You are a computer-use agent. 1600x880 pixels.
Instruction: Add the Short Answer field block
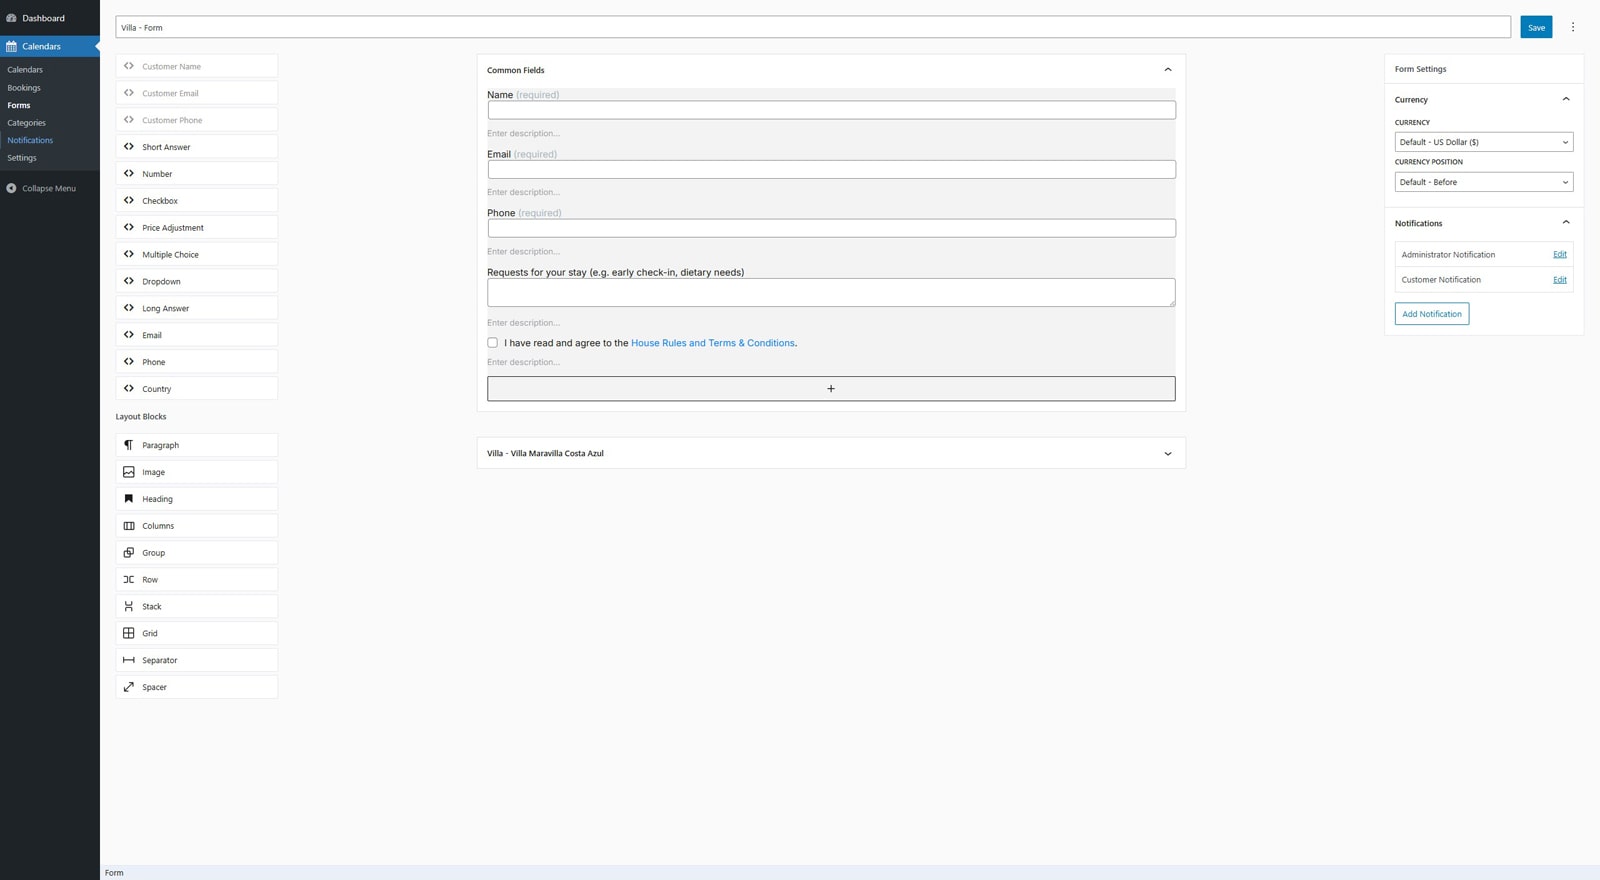(196, 147)
